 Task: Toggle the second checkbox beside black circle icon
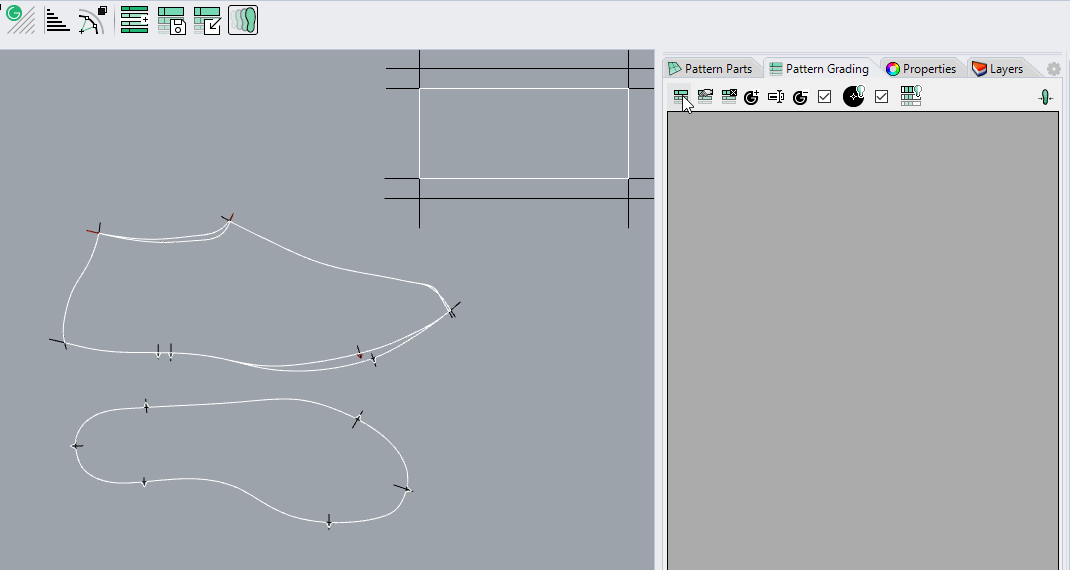click(x=882, y=97)
